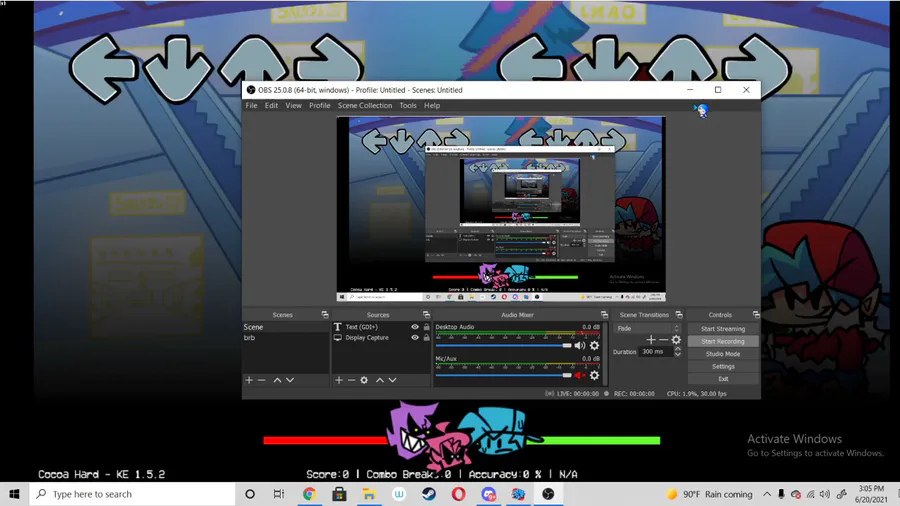Click Start Recording button
Screen dimensions: 900x506
[x=723, y=341]
